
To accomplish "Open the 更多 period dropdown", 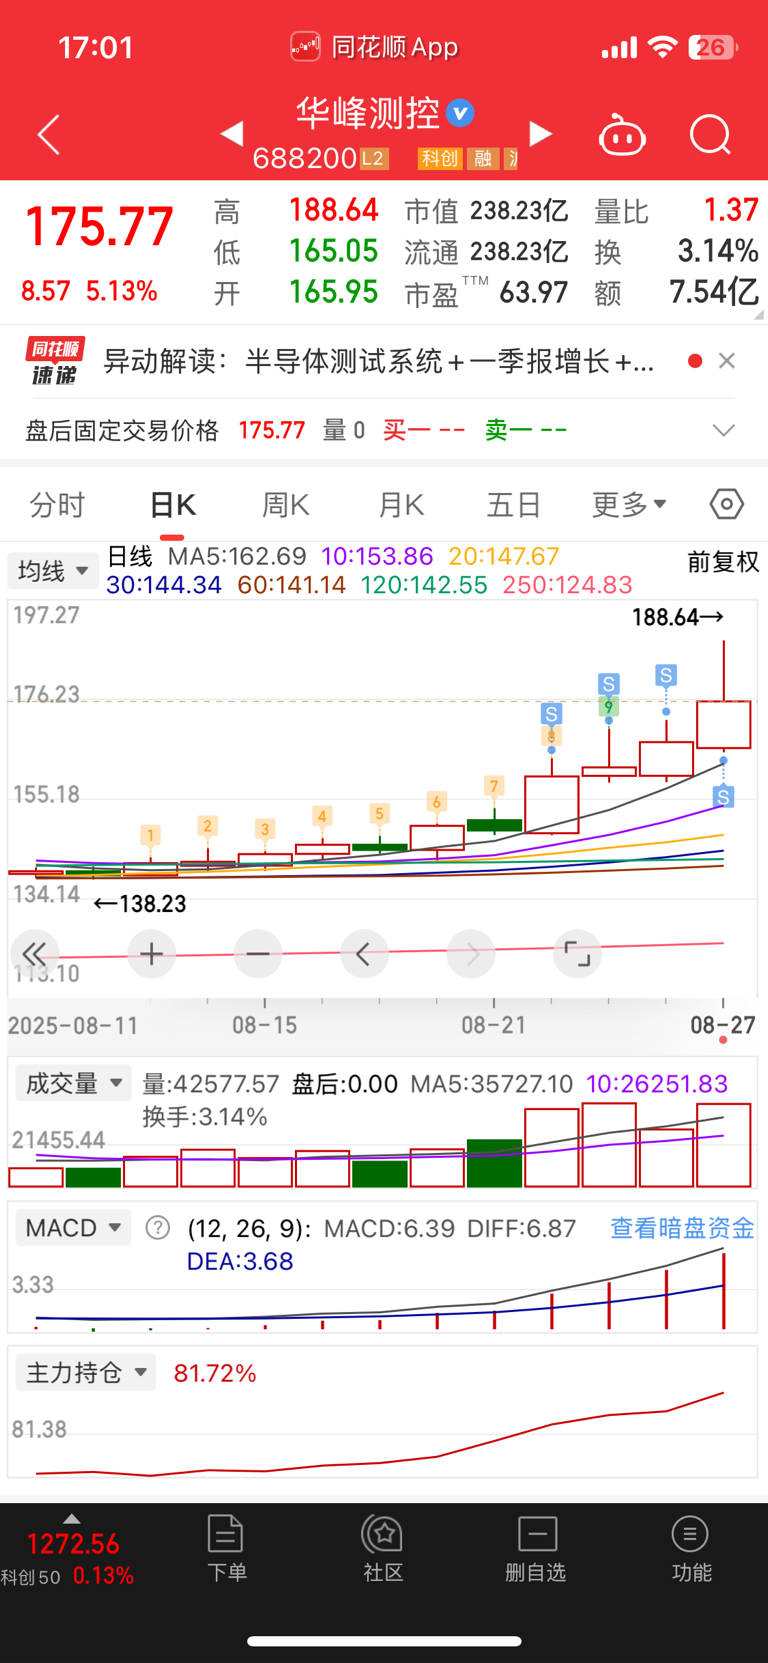I will click(629, 505).
